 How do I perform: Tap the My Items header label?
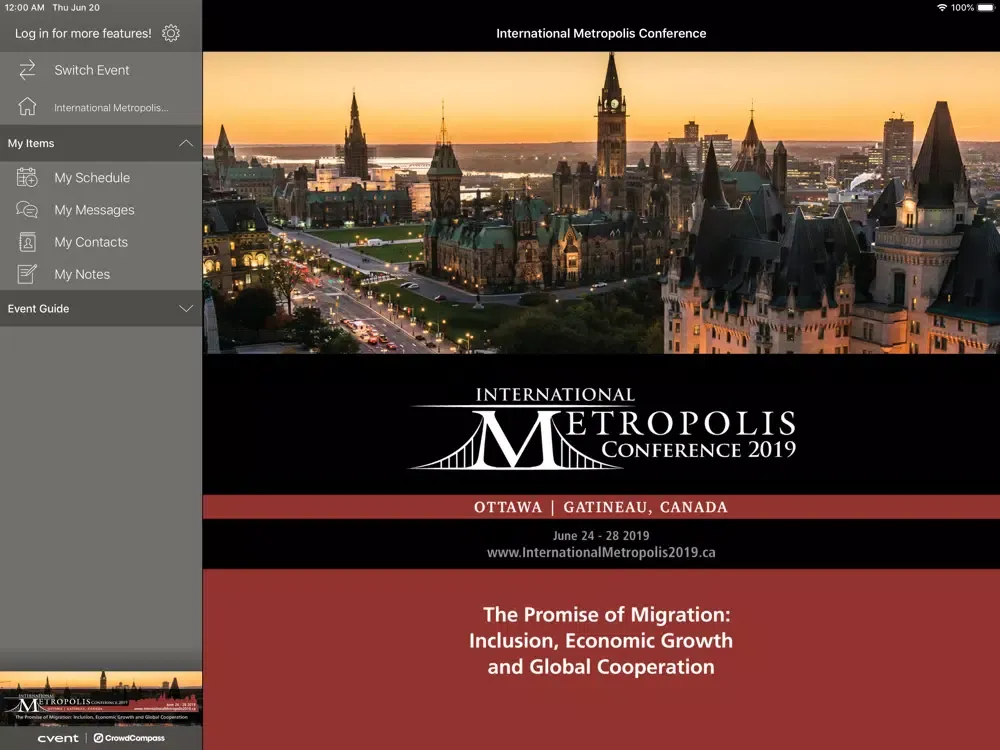point(31,143)
